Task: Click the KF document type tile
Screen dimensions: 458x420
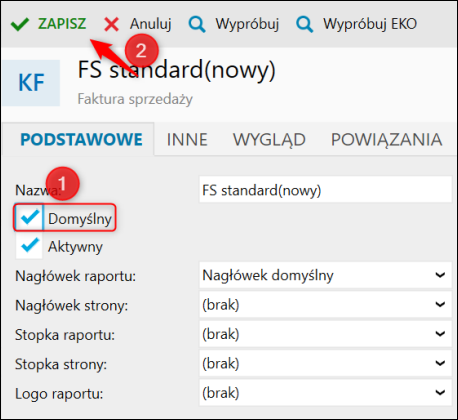Action: tap(31, 83)
